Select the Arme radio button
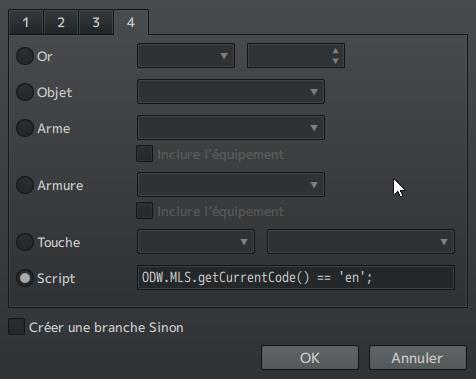The height and width of the screenshot is (379, 476). point(25,128)
